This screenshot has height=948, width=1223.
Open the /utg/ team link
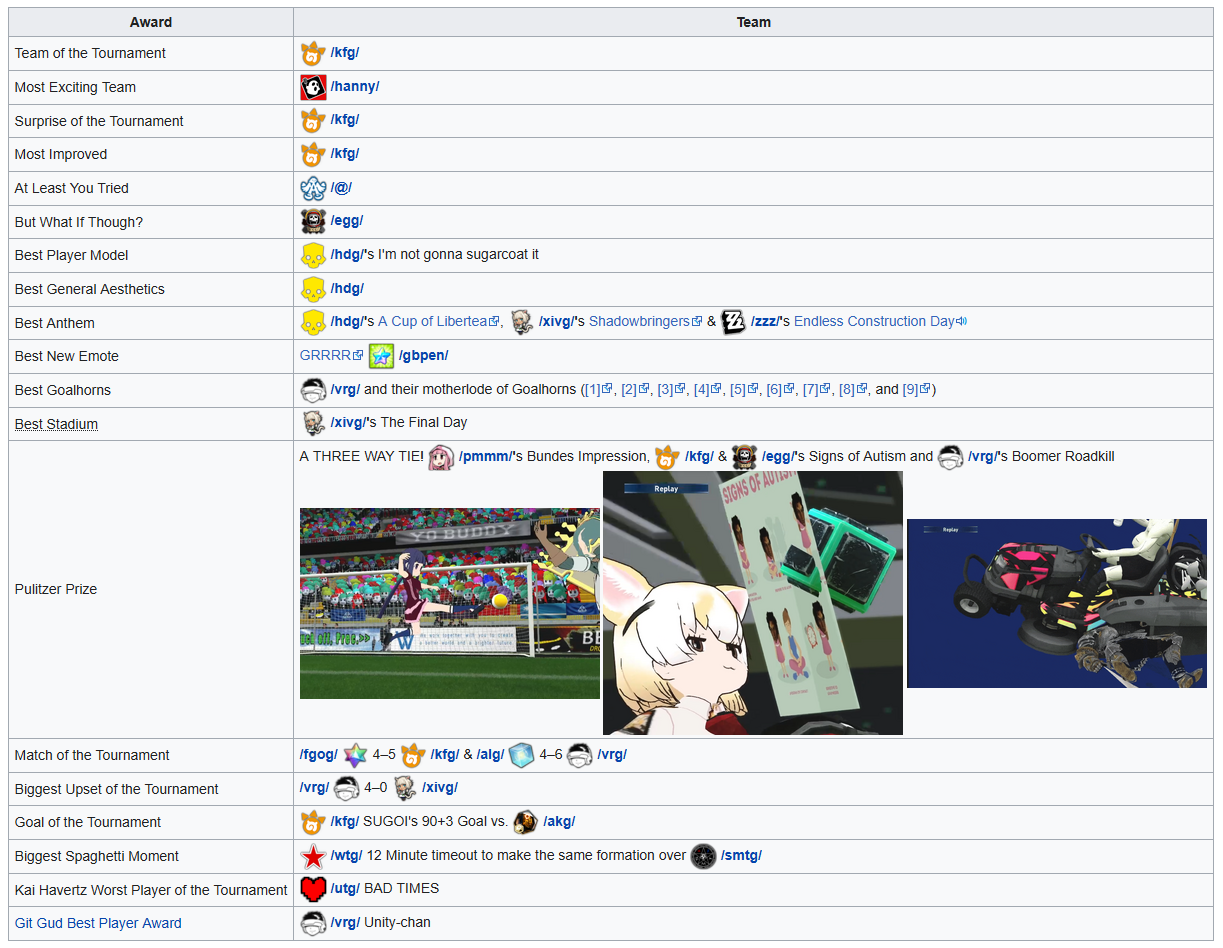click(346, 888)
